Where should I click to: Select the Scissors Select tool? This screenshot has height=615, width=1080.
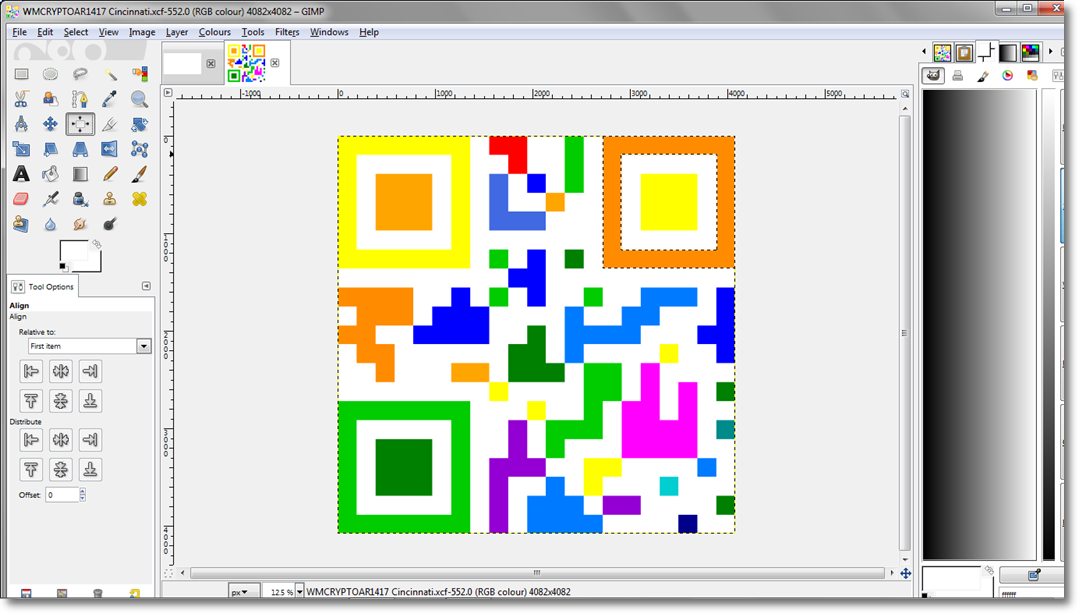tap(21, 99)
